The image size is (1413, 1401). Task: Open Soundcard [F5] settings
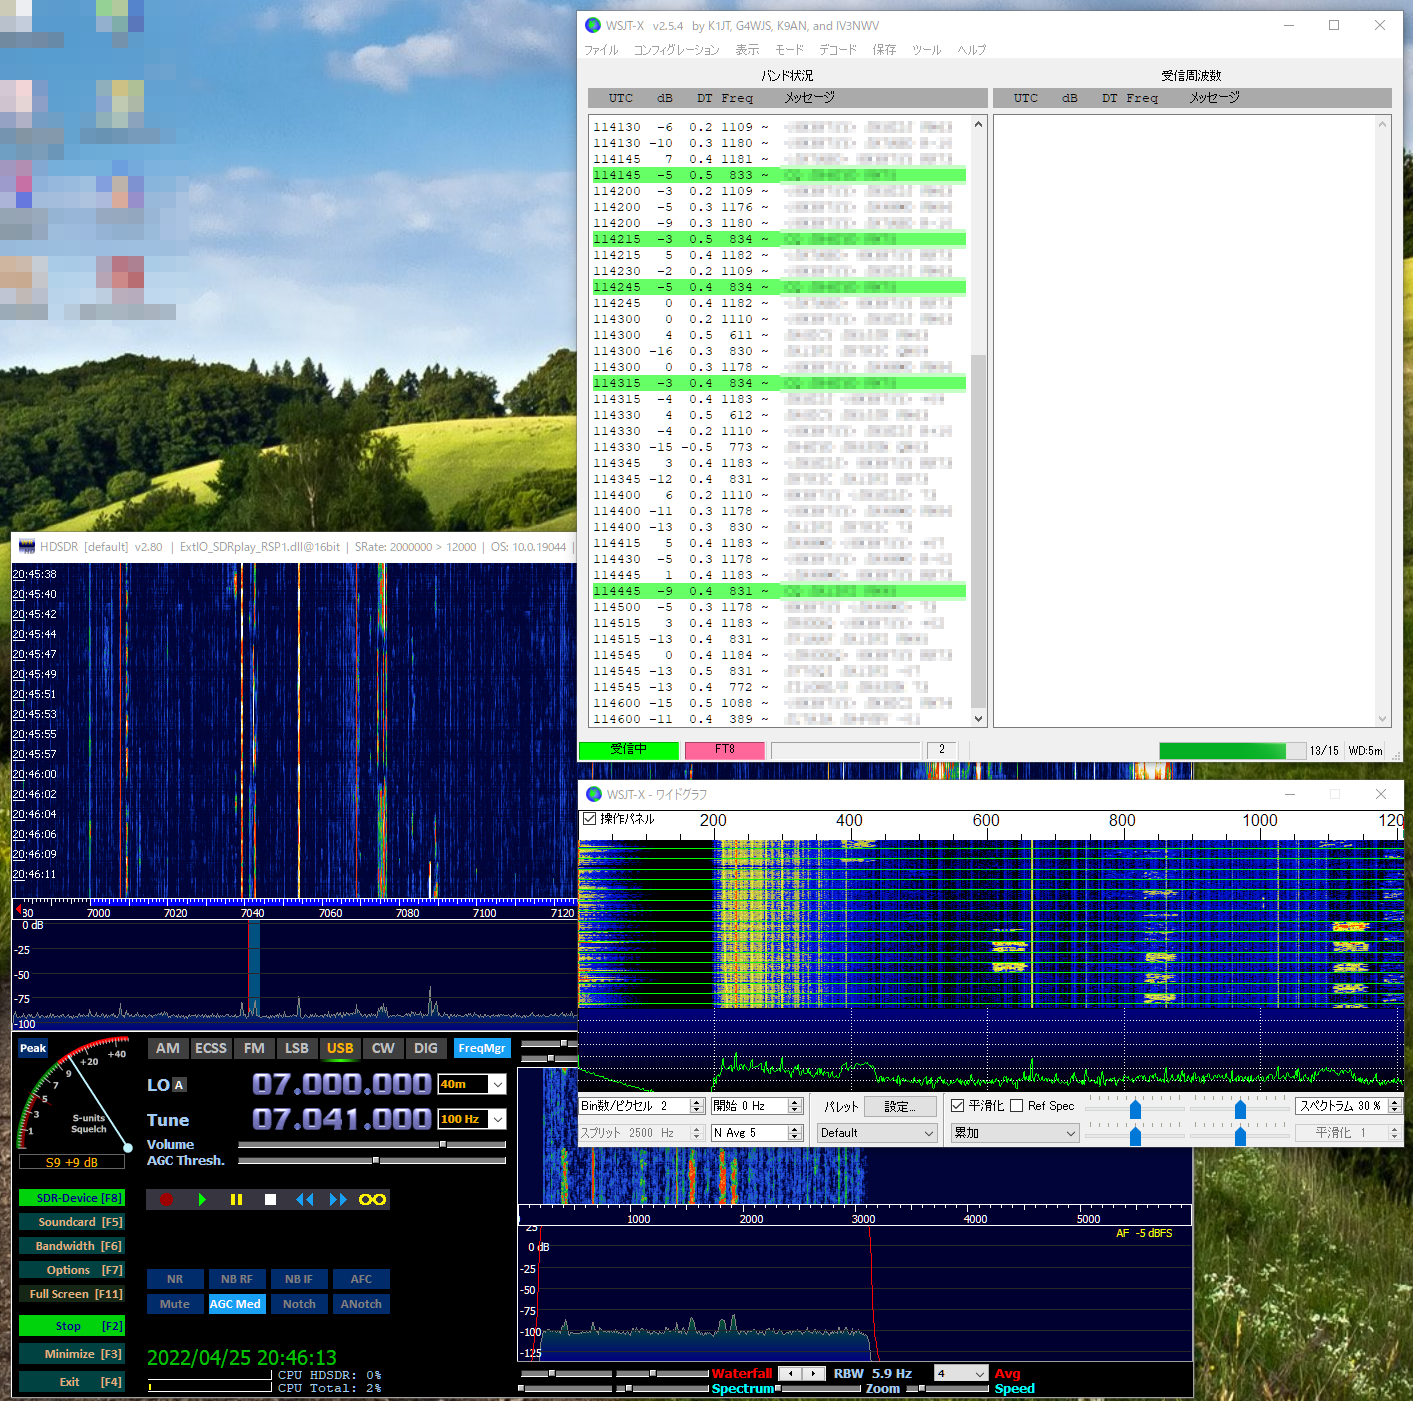click(72, 1222)
